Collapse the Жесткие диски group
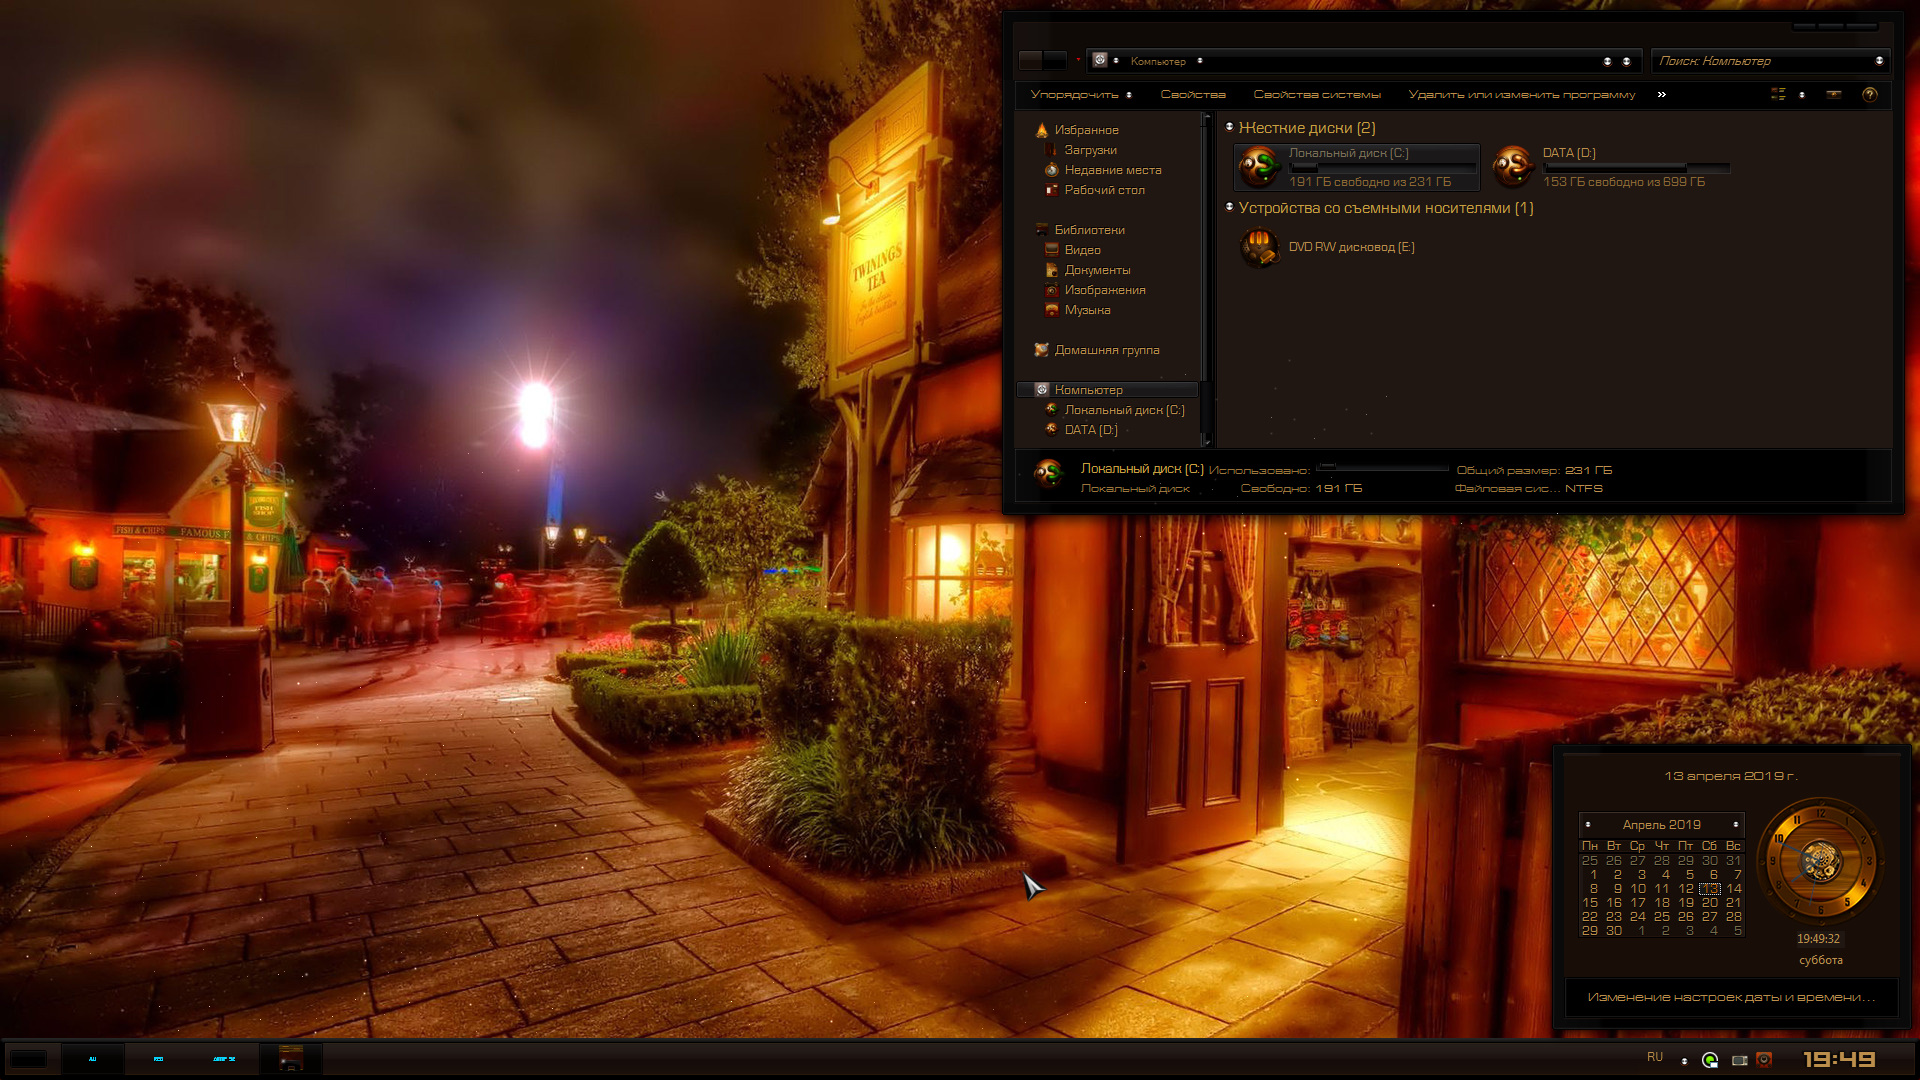Viewport: 1920px width, 1080px height. pyautogui.click(x=1229, y=127)
